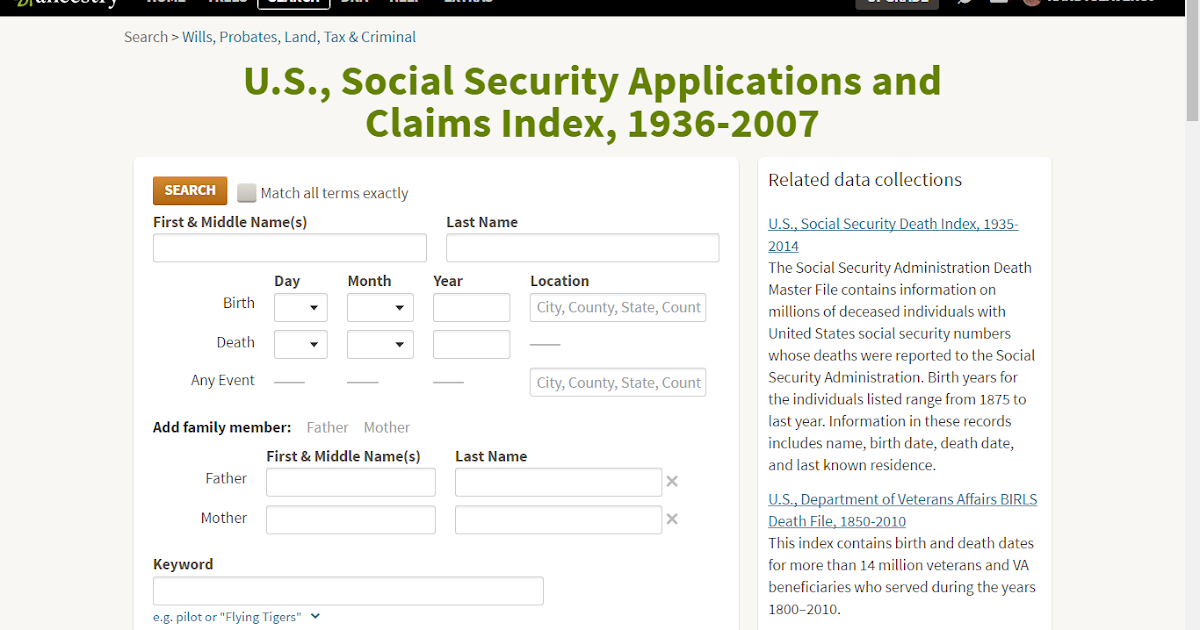Viewport: 1200px width, 630px height.
Task: Open the Death Day dropdown
Action: coord(301,344)
